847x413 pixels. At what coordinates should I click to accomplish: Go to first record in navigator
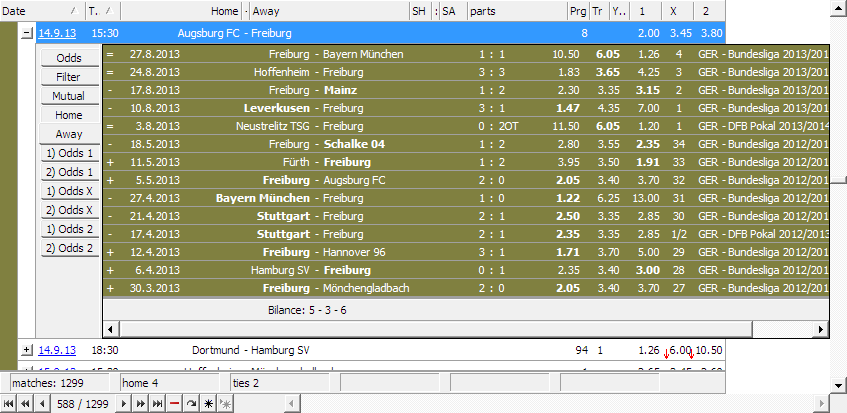point(8,404)
